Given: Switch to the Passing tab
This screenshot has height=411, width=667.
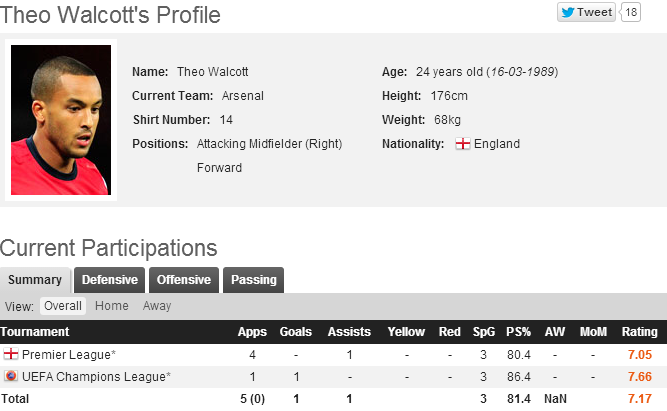Looking at the screenshot, I should coord(254,280).
